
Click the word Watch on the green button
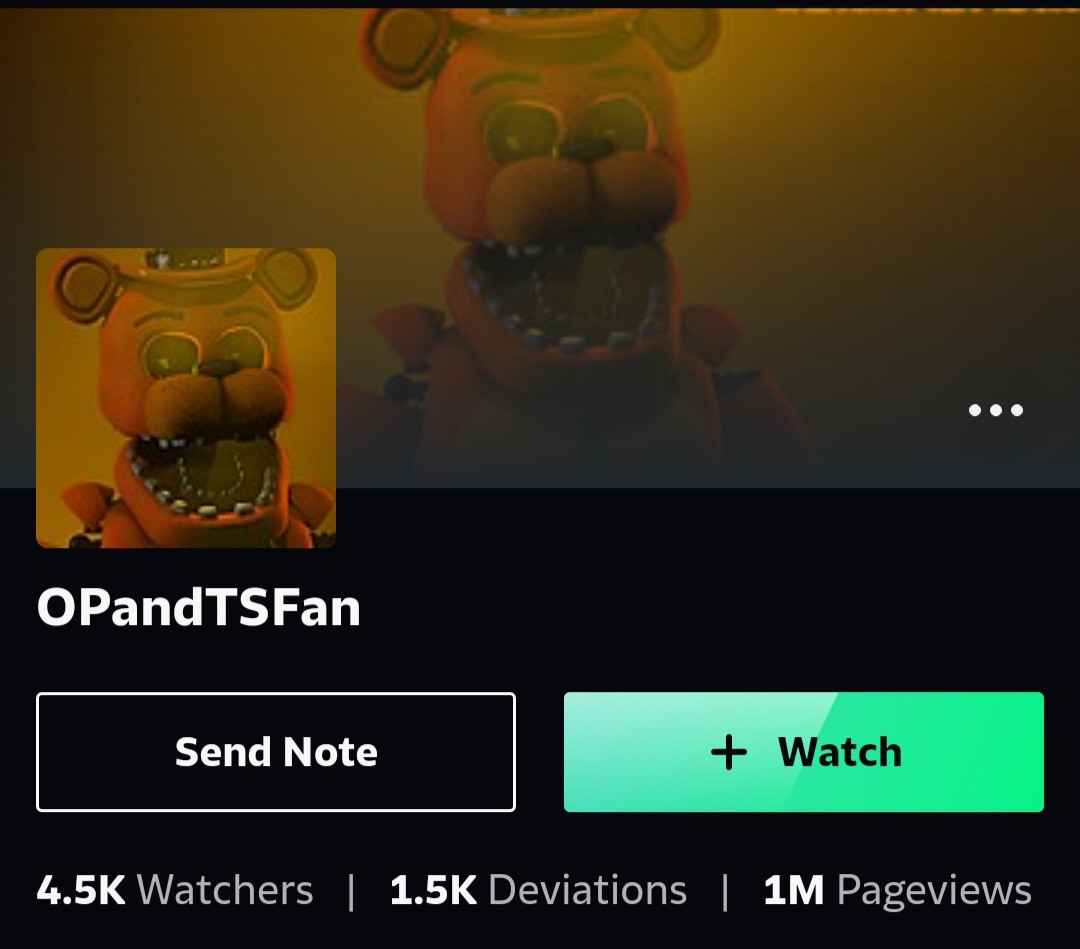(840, 752)
